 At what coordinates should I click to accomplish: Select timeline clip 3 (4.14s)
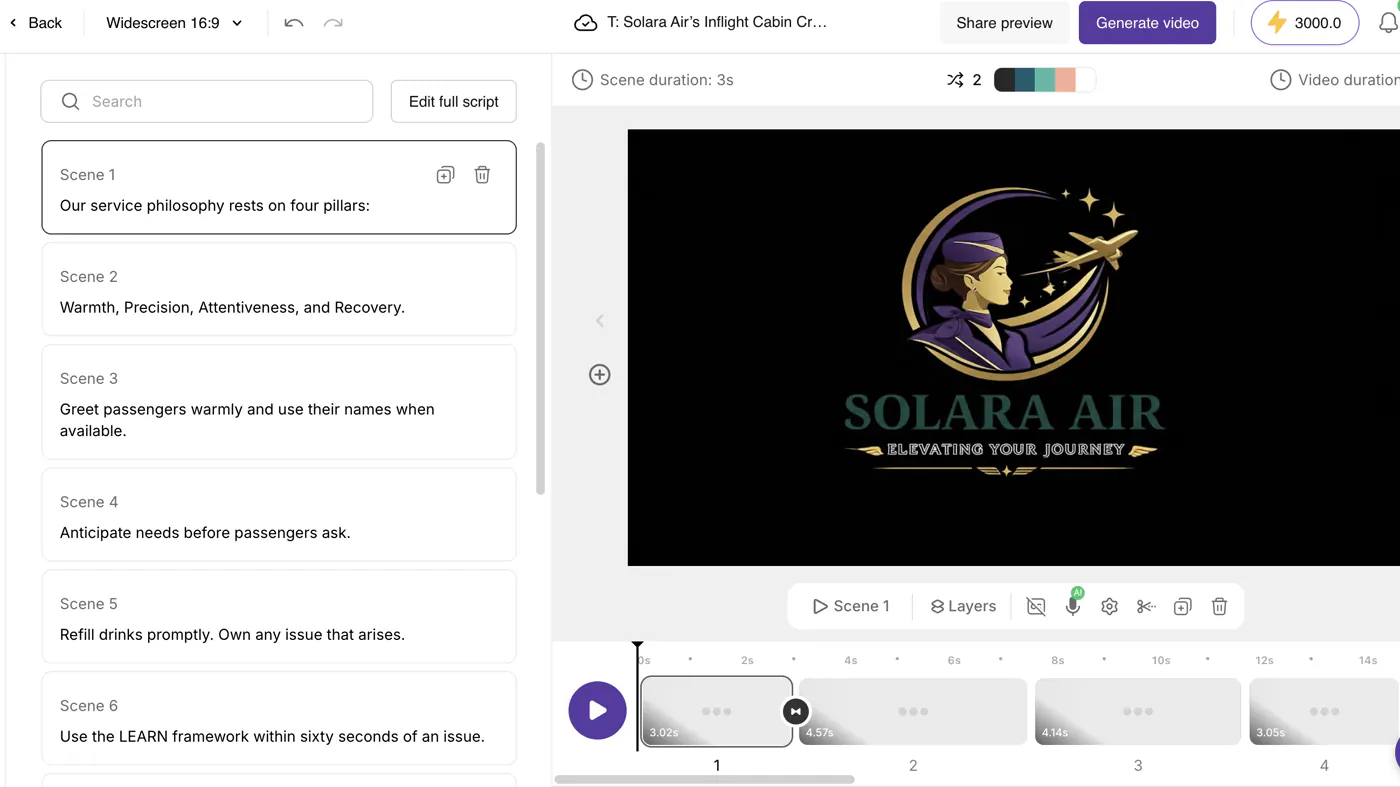1138,711
